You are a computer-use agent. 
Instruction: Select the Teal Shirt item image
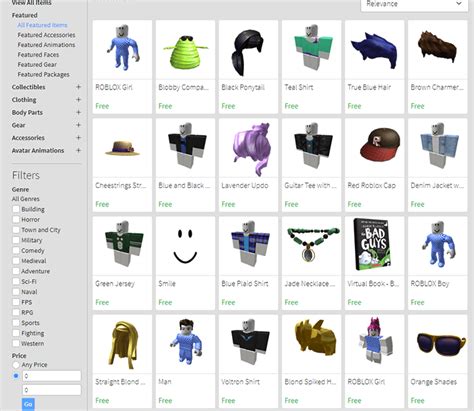pos(311,50)
